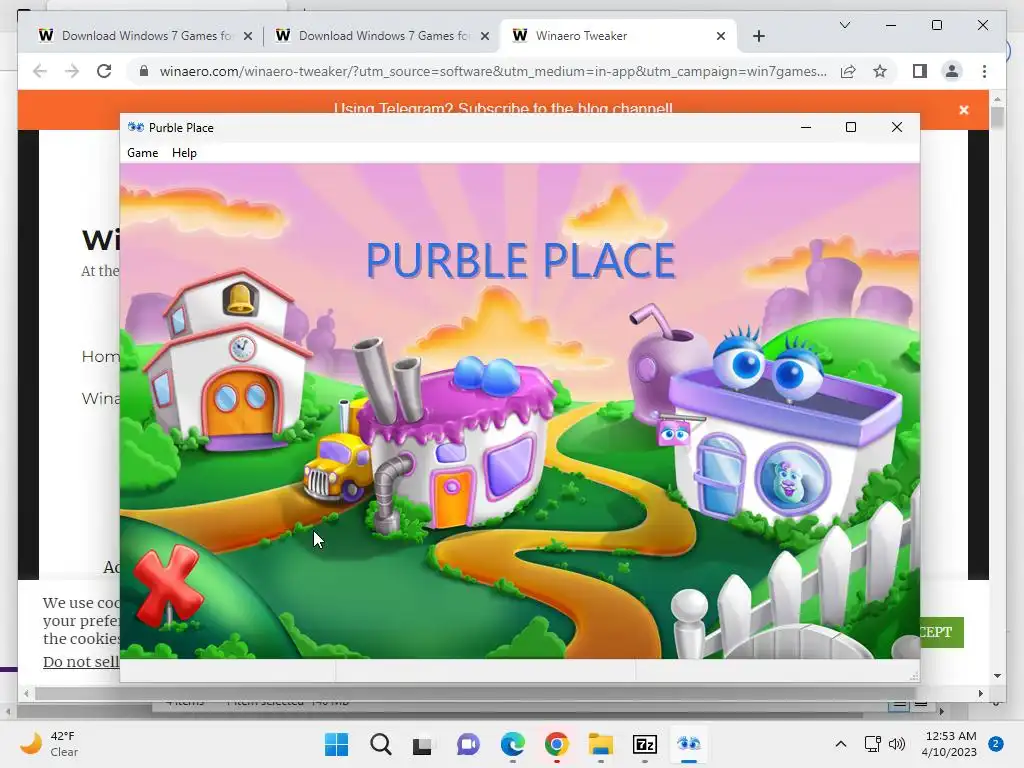Go back in Chrome

(x=40, y=71)
